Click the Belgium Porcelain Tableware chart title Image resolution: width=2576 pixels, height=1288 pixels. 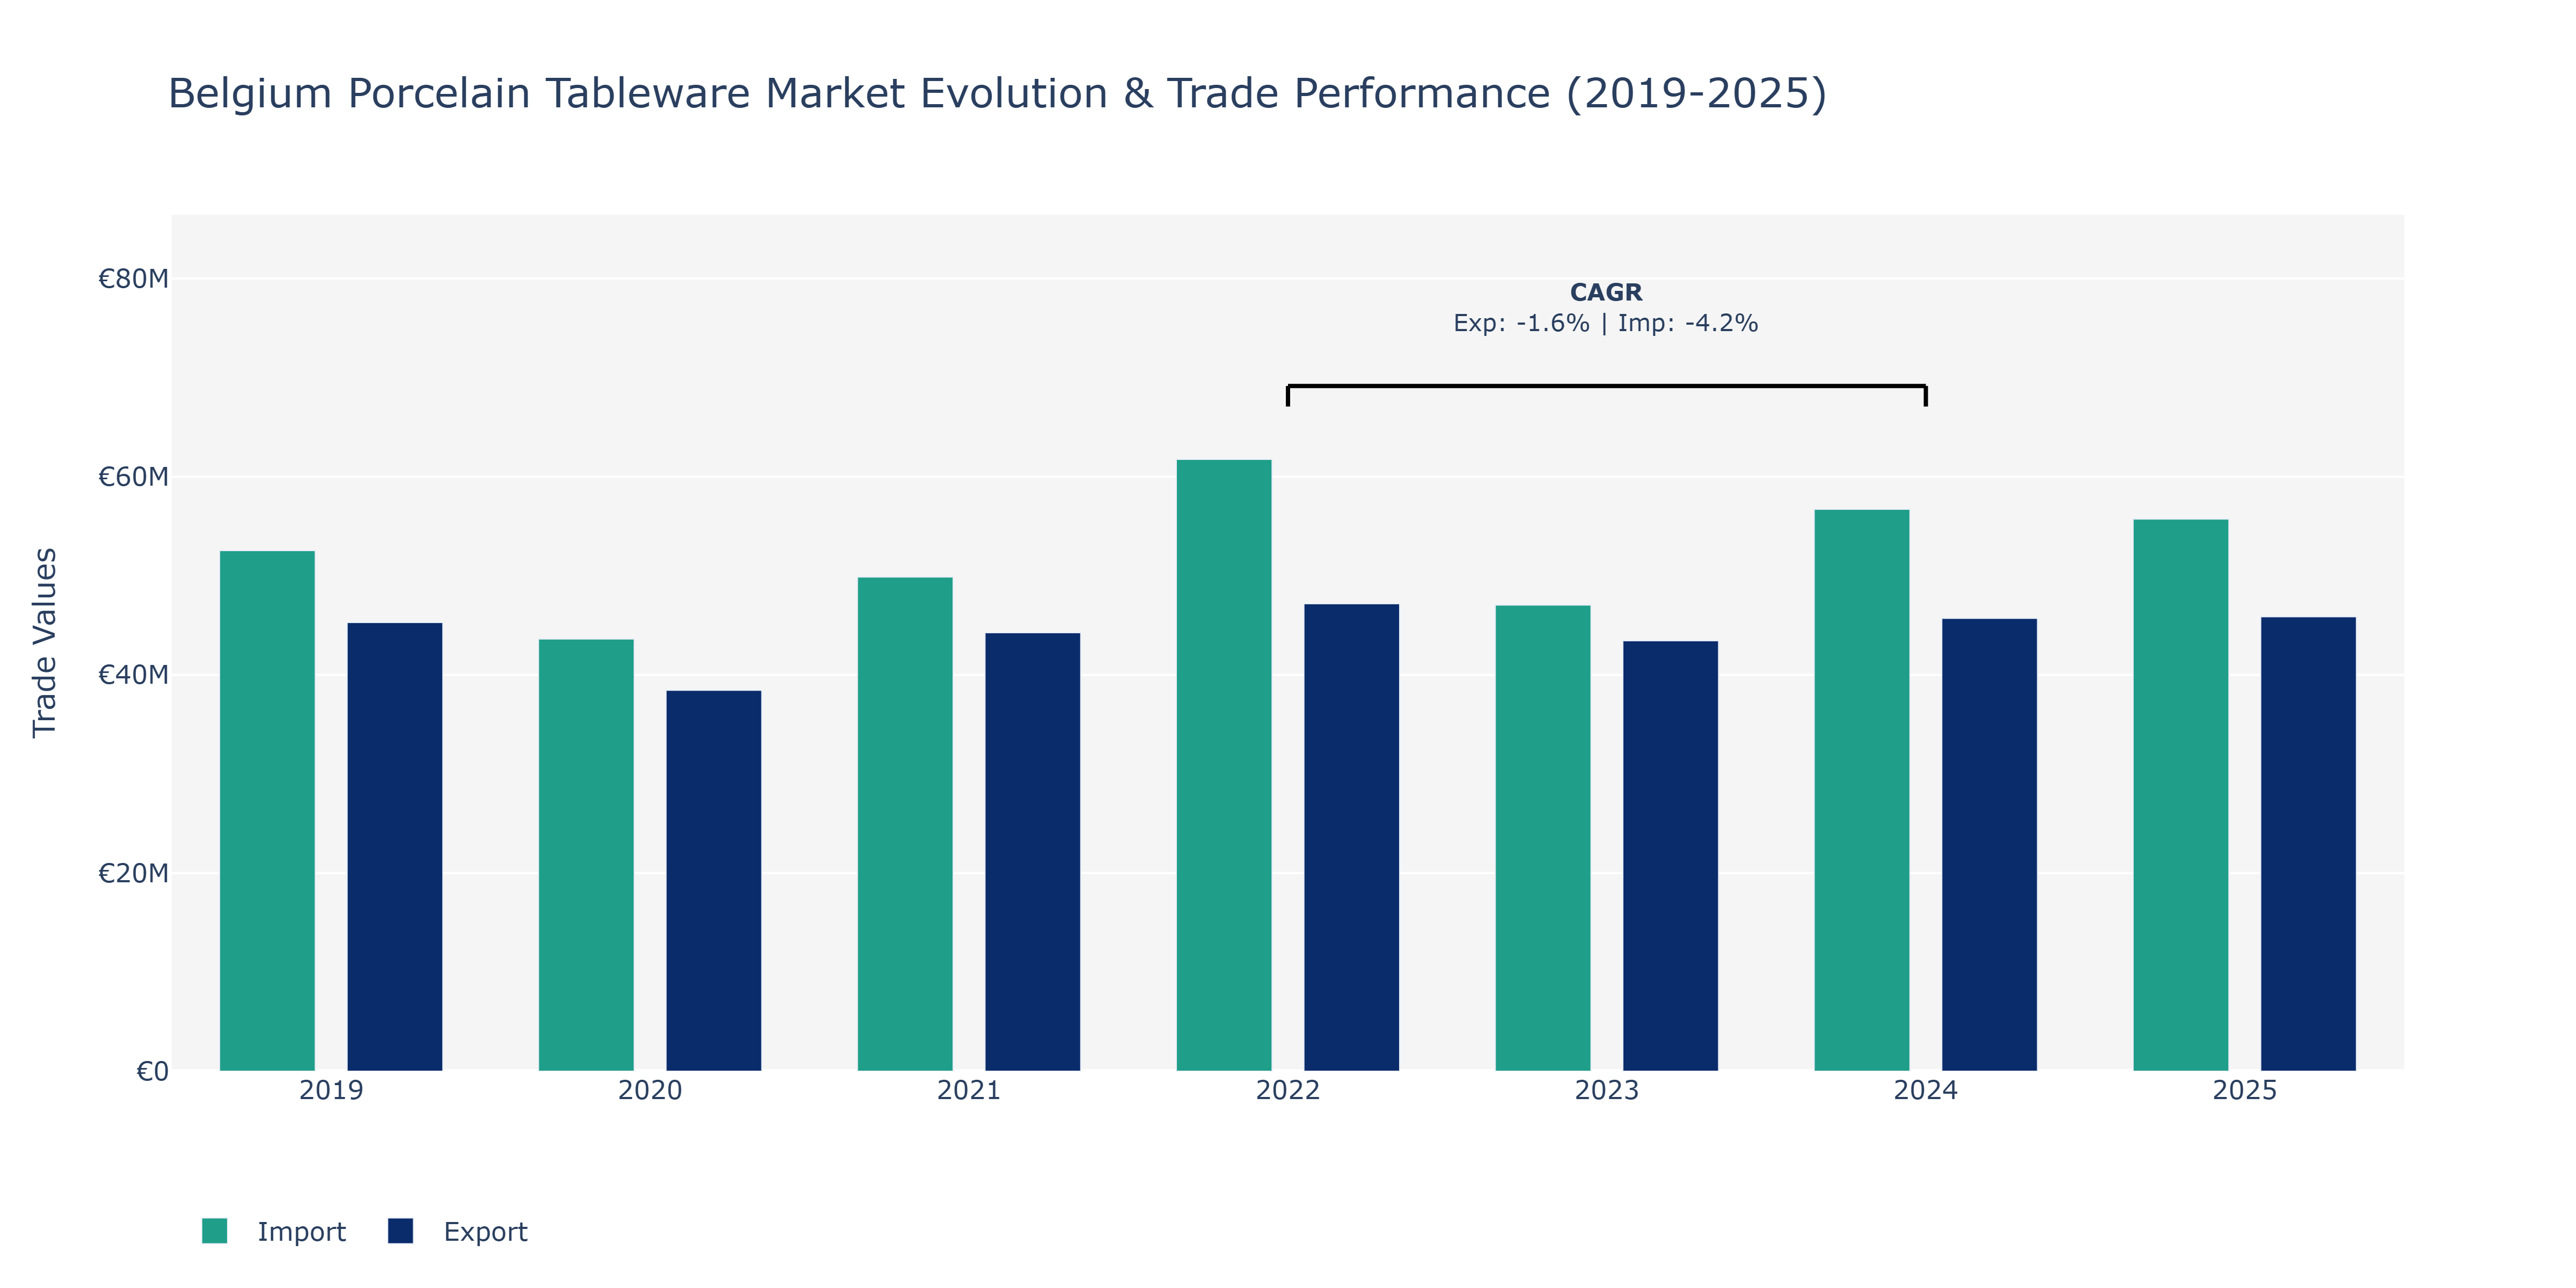997,93
